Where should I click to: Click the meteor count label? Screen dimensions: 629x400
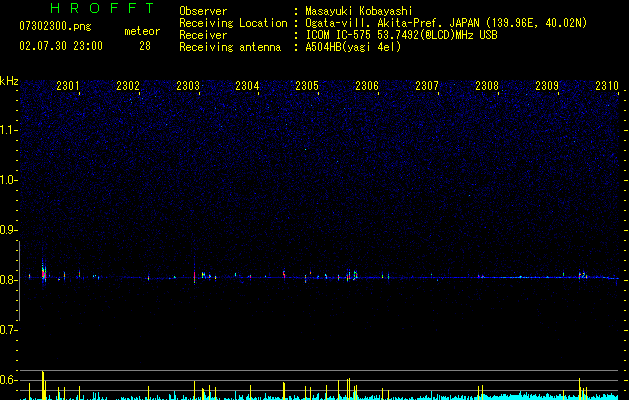pyautogui.click(x=142, y=31)
